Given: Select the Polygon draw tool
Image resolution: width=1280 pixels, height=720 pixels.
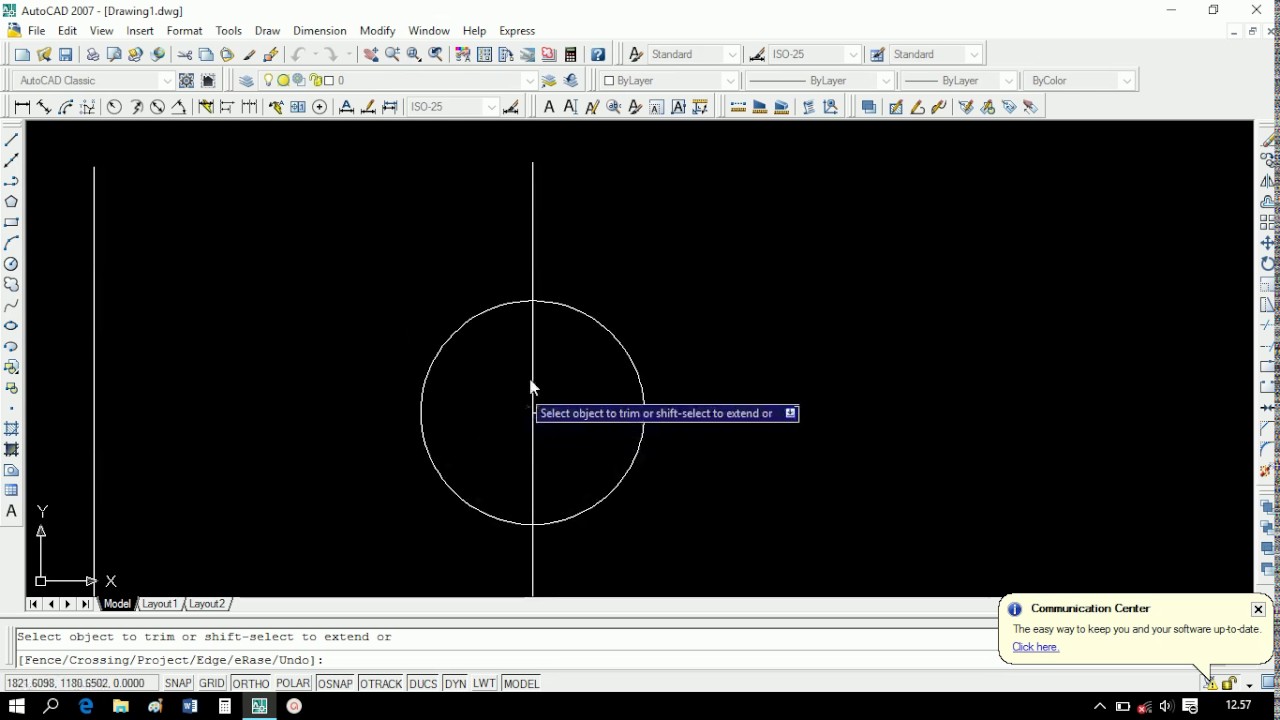Looking at the screenshot, I should [x=12, y=202].
